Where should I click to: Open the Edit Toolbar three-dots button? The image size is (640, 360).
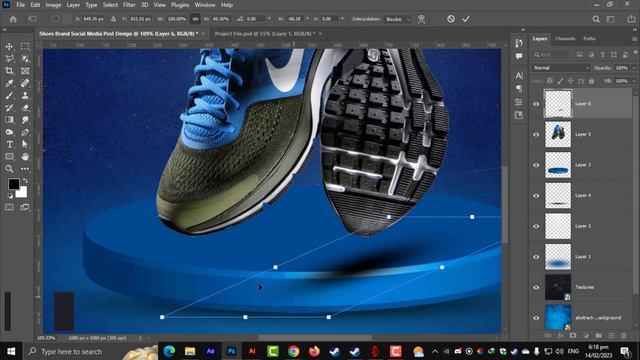25,169
